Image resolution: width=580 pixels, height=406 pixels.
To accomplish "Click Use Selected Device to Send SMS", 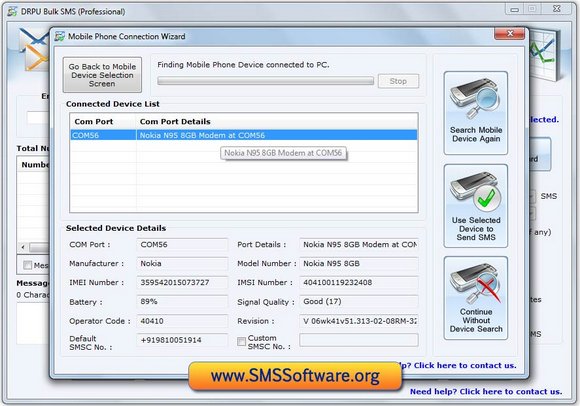I will click(476, 206).
